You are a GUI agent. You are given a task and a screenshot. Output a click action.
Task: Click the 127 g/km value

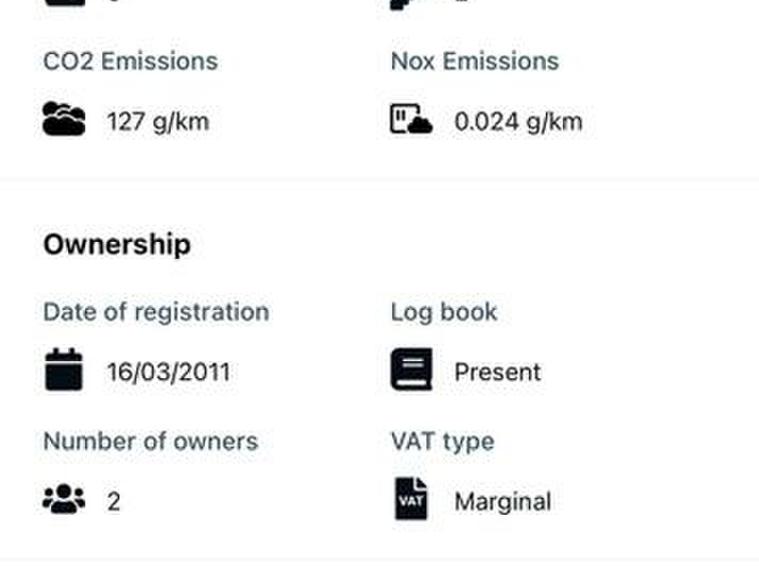click(x=158, y=122)
